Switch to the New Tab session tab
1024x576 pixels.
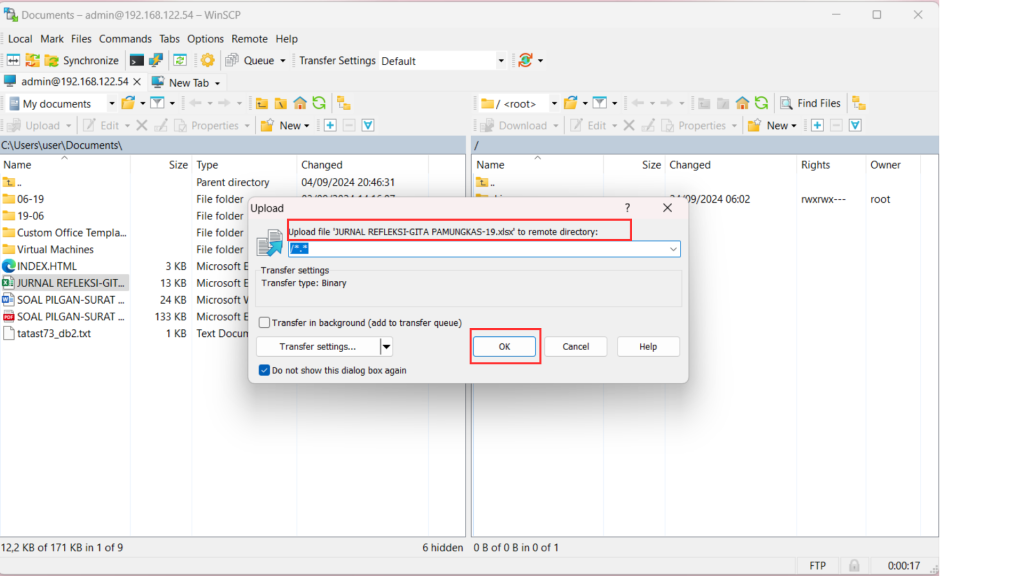[186, 83]
